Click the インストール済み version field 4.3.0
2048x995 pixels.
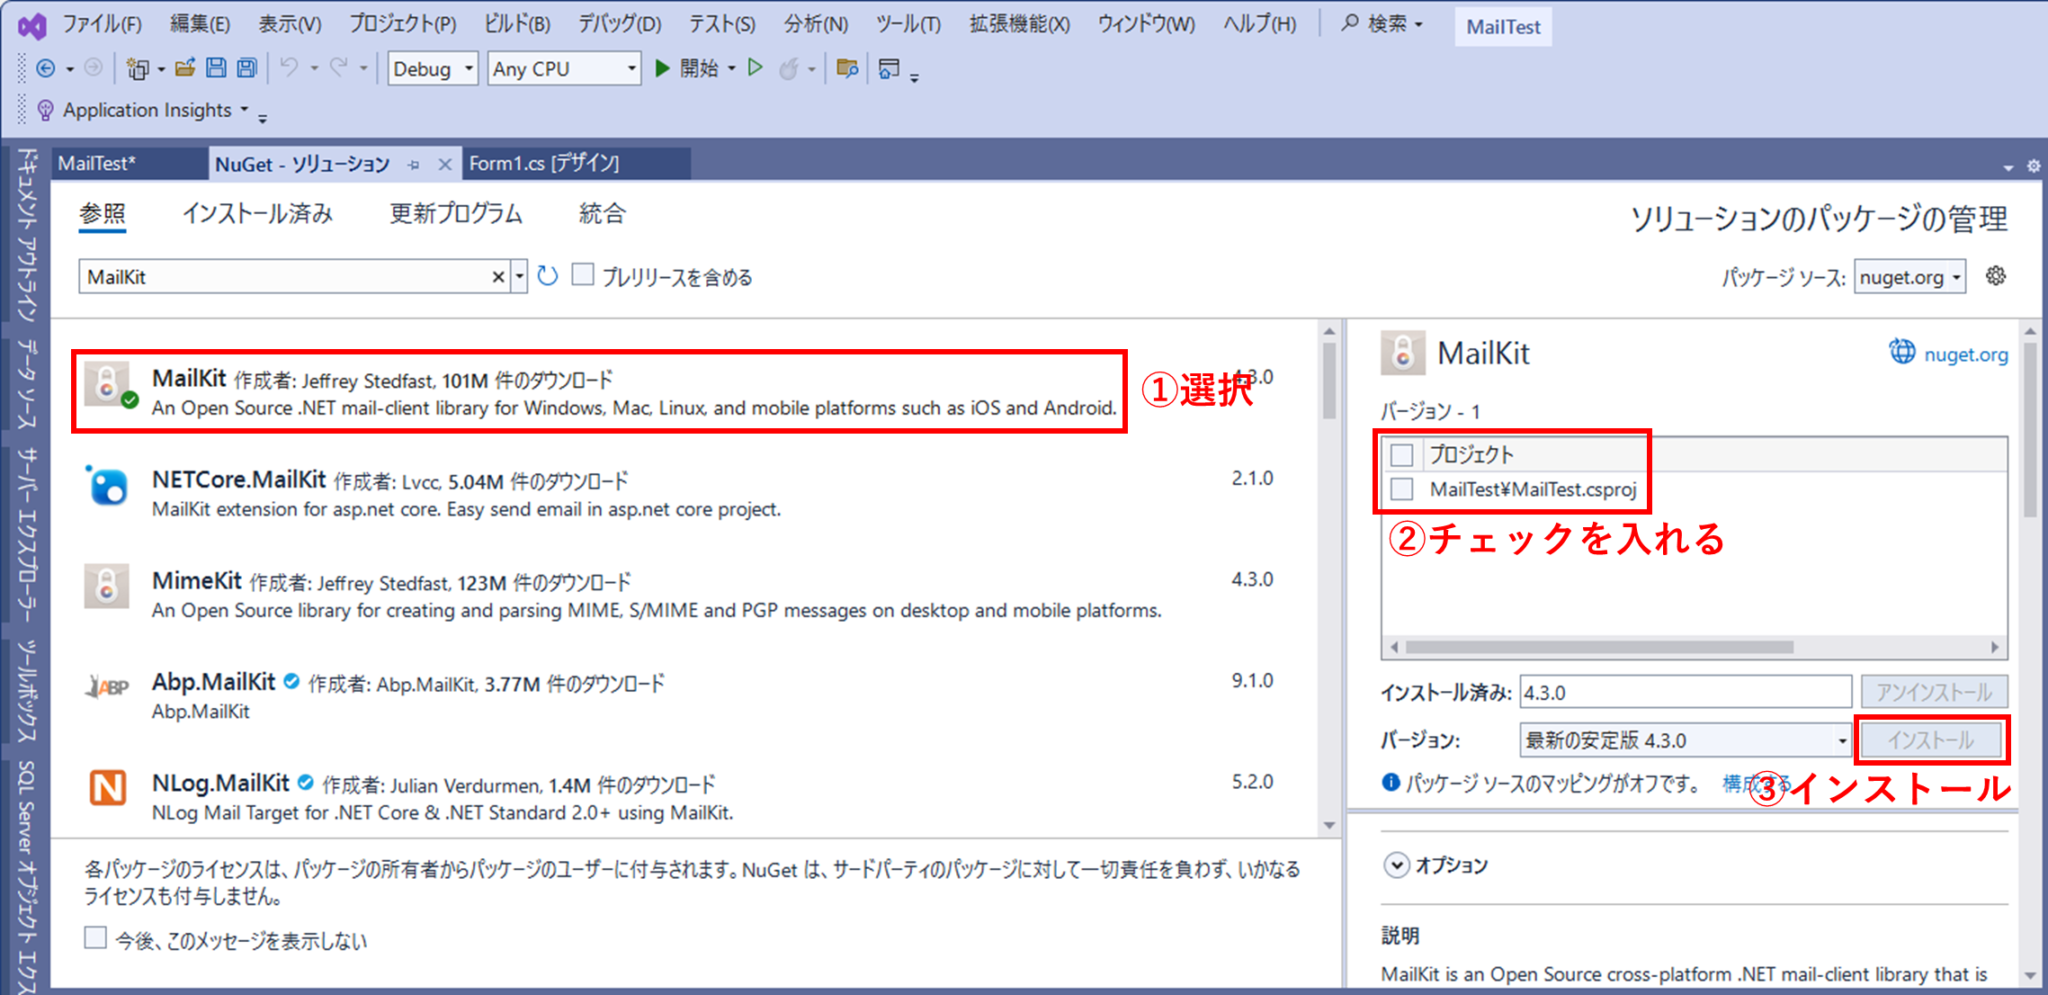click(x=1685, y=692)
